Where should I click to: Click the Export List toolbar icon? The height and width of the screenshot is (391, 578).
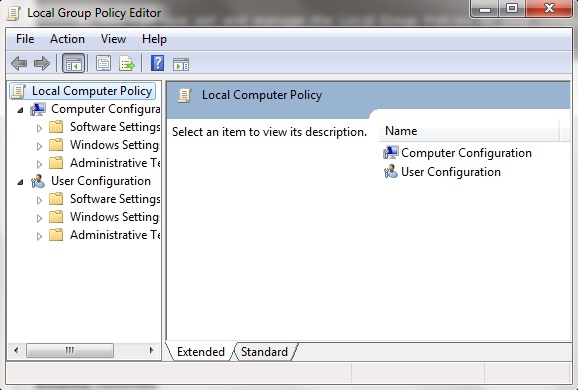click(x=127, y=63)
